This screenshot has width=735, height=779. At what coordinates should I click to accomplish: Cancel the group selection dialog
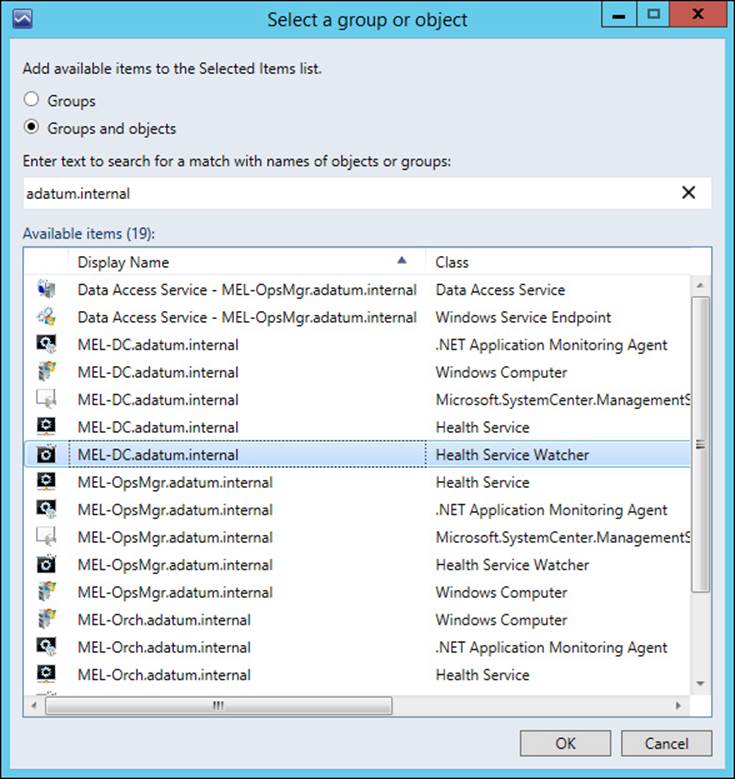[x=666, y=743]
